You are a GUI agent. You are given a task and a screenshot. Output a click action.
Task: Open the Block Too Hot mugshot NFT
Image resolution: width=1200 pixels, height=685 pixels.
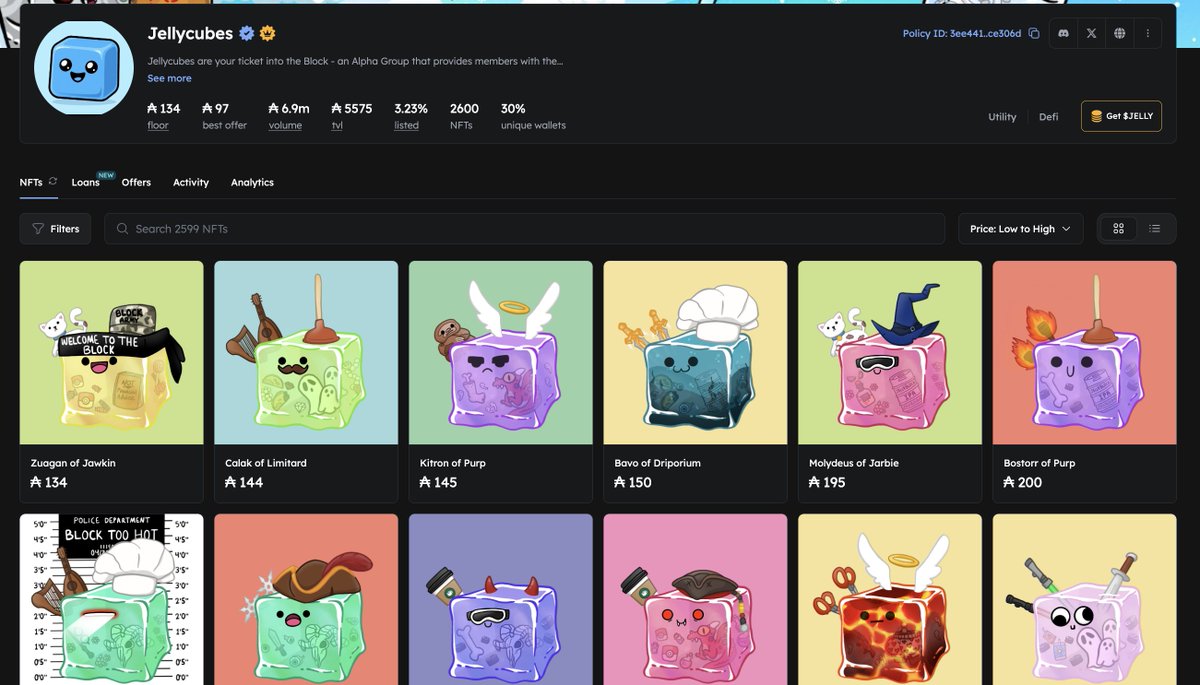111,599
